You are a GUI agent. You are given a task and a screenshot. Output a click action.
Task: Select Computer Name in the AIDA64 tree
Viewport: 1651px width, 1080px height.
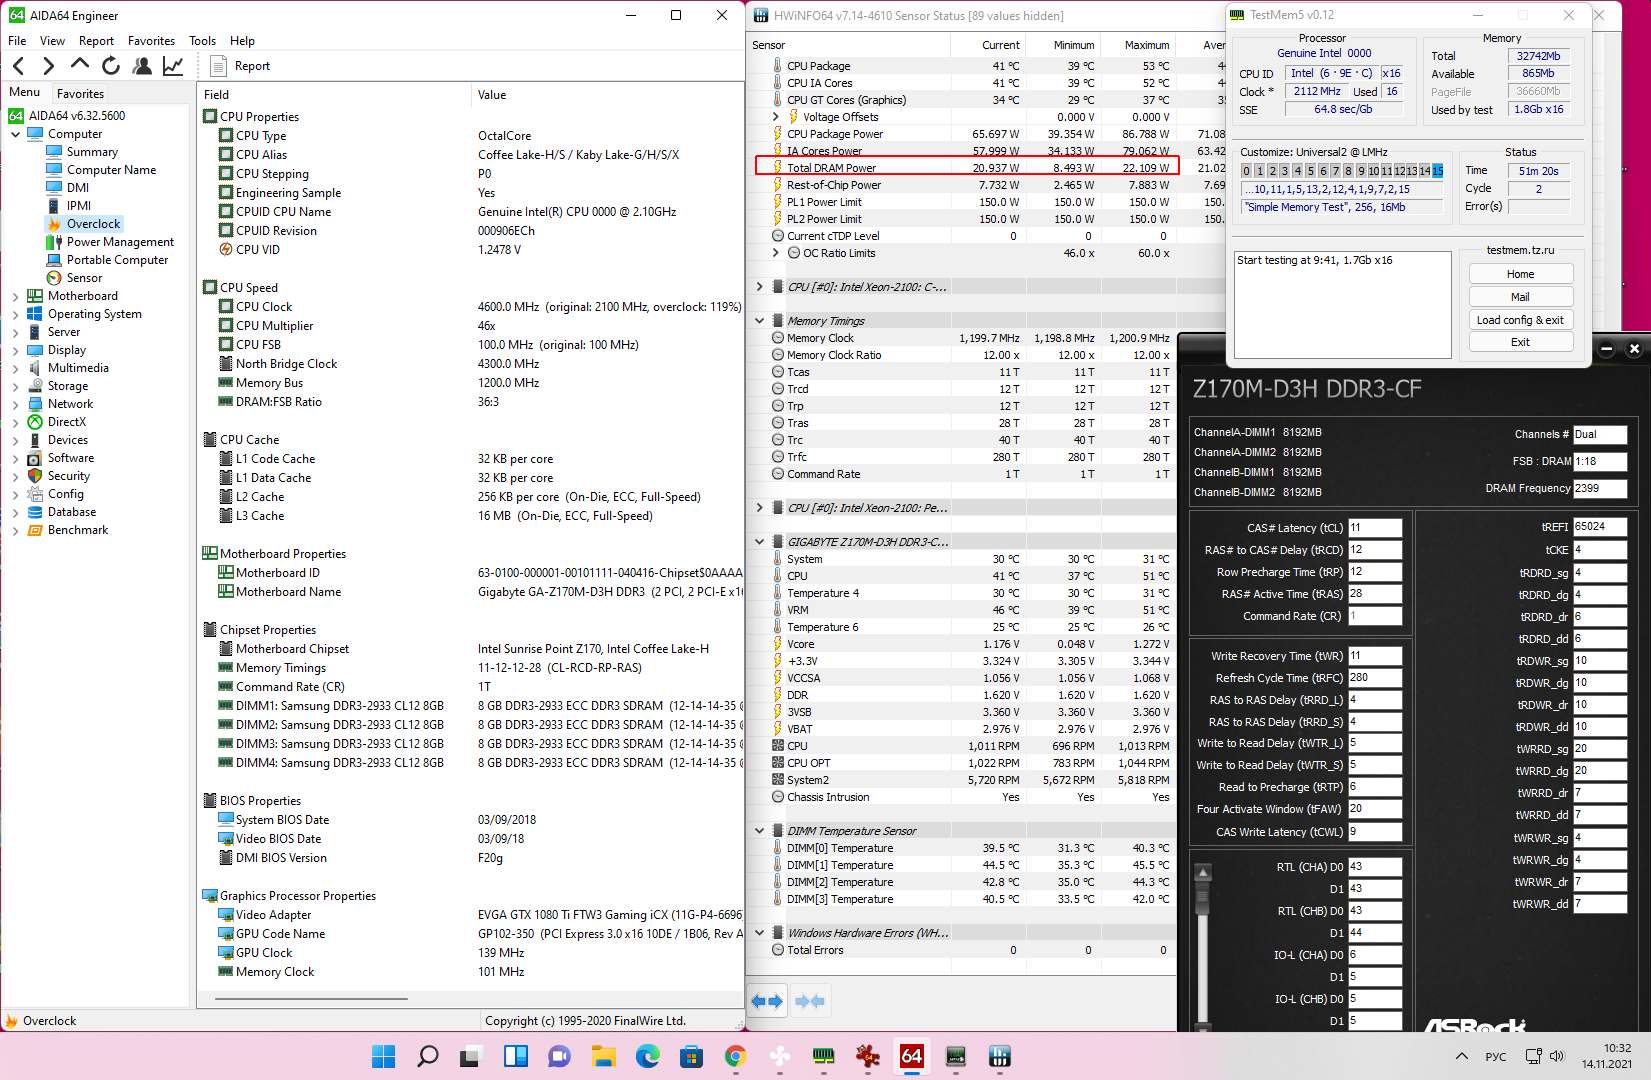pos(111,170)
